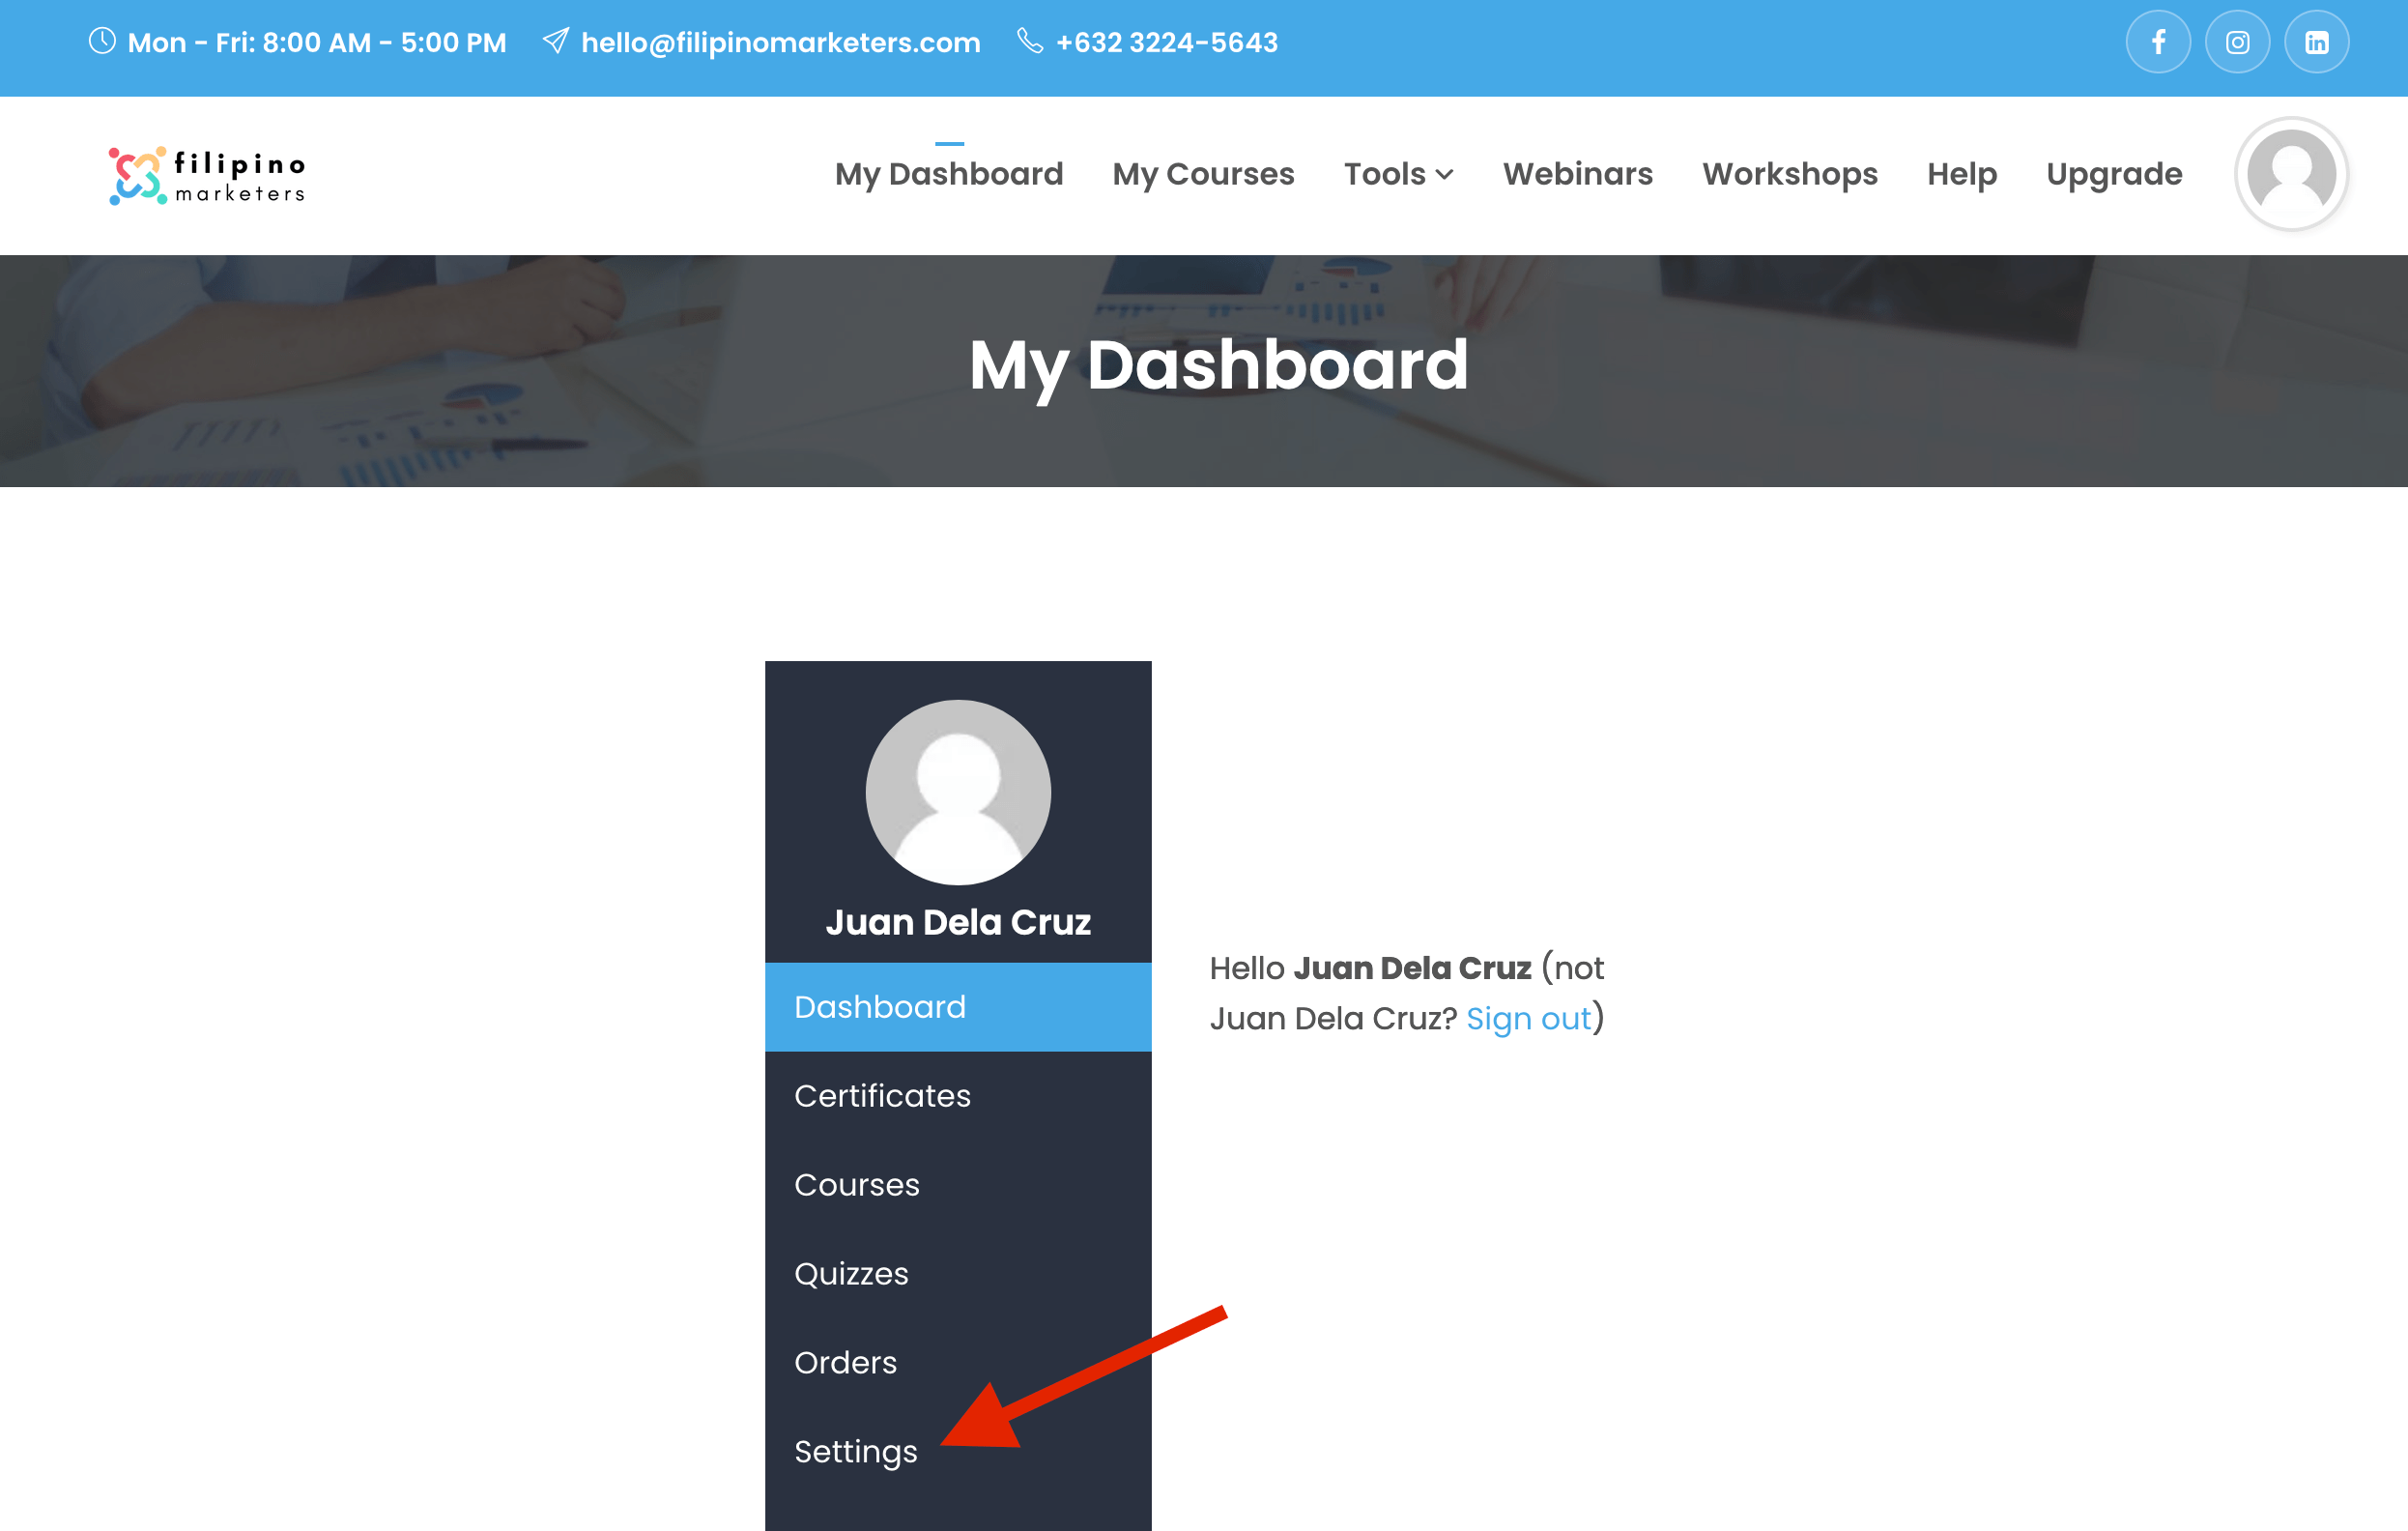Expand the Tools dropdown menu

[1398, 174]
